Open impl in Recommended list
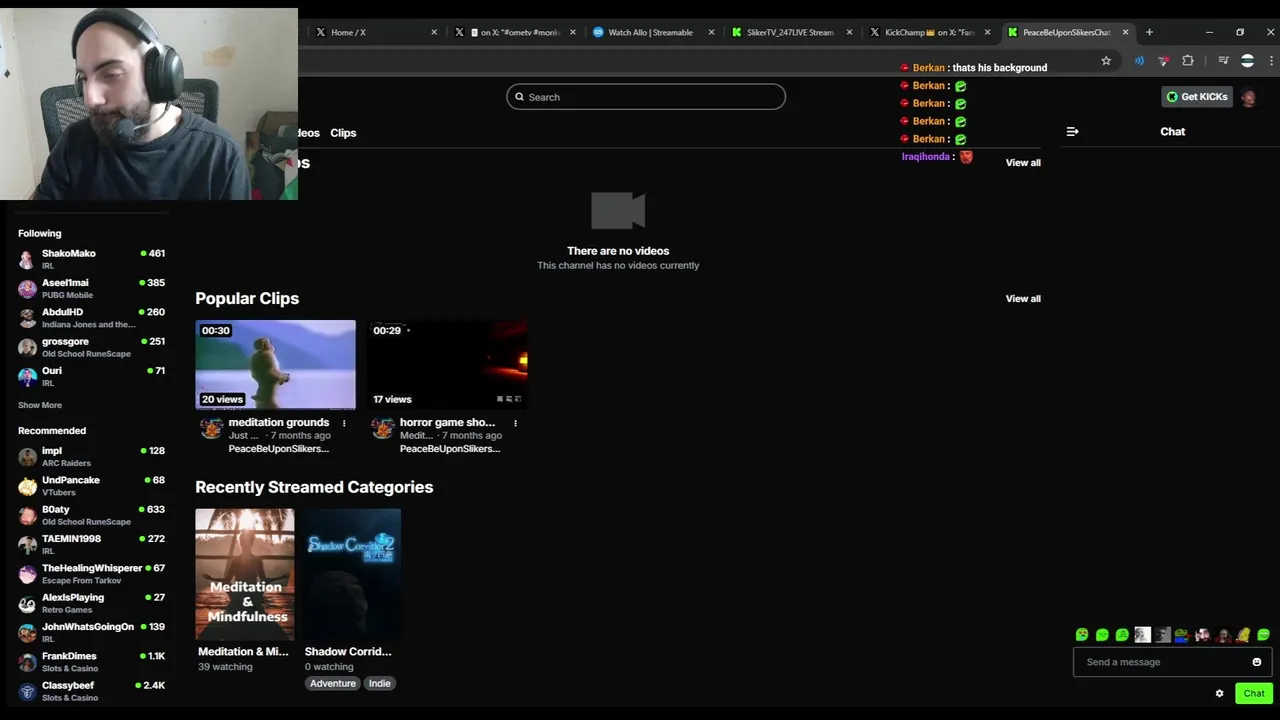 click(91, 456)
